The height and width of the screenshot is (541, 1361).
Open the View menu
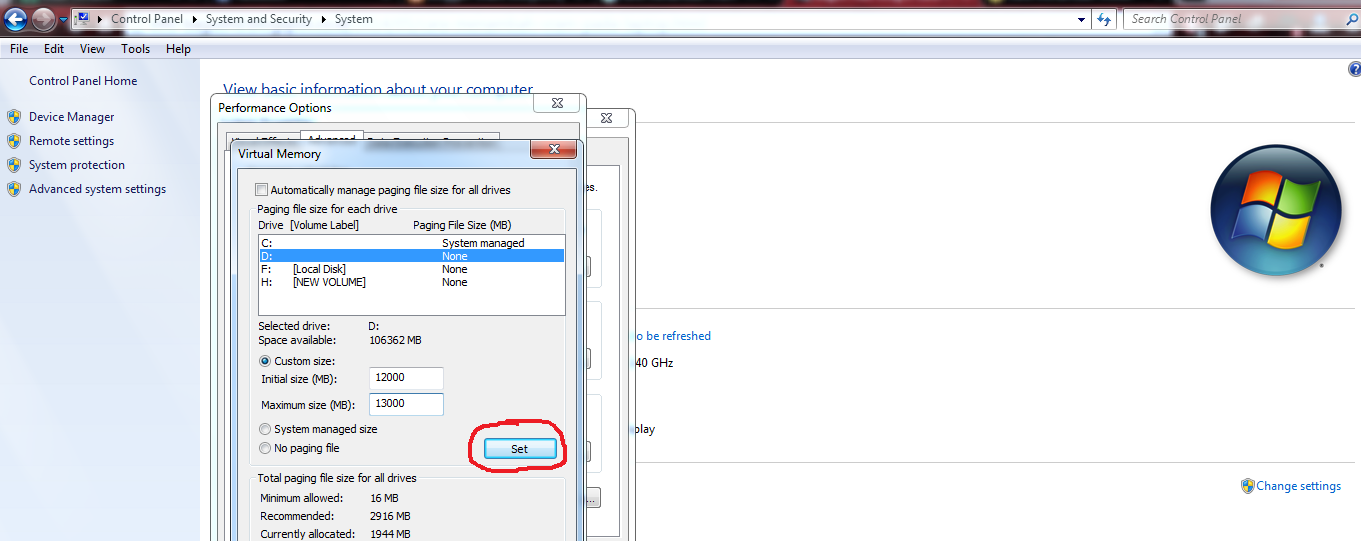tap(92, 49)
